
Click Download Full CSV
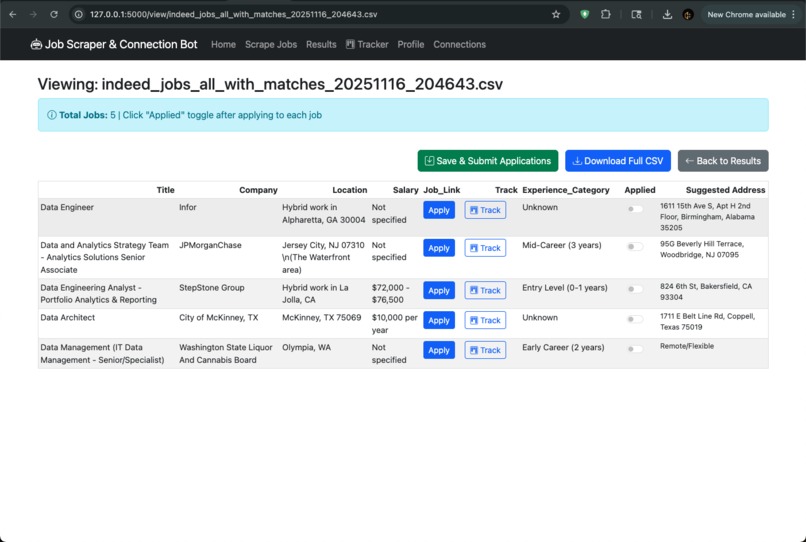click(x=618, y=161)
